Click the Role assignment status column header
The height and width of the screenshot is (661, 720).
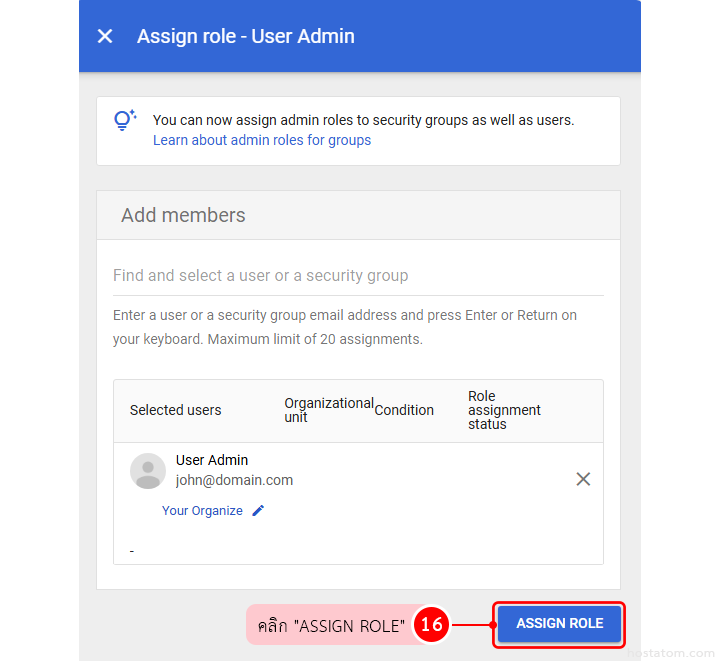pyautogui.click(x=504, y=410)
